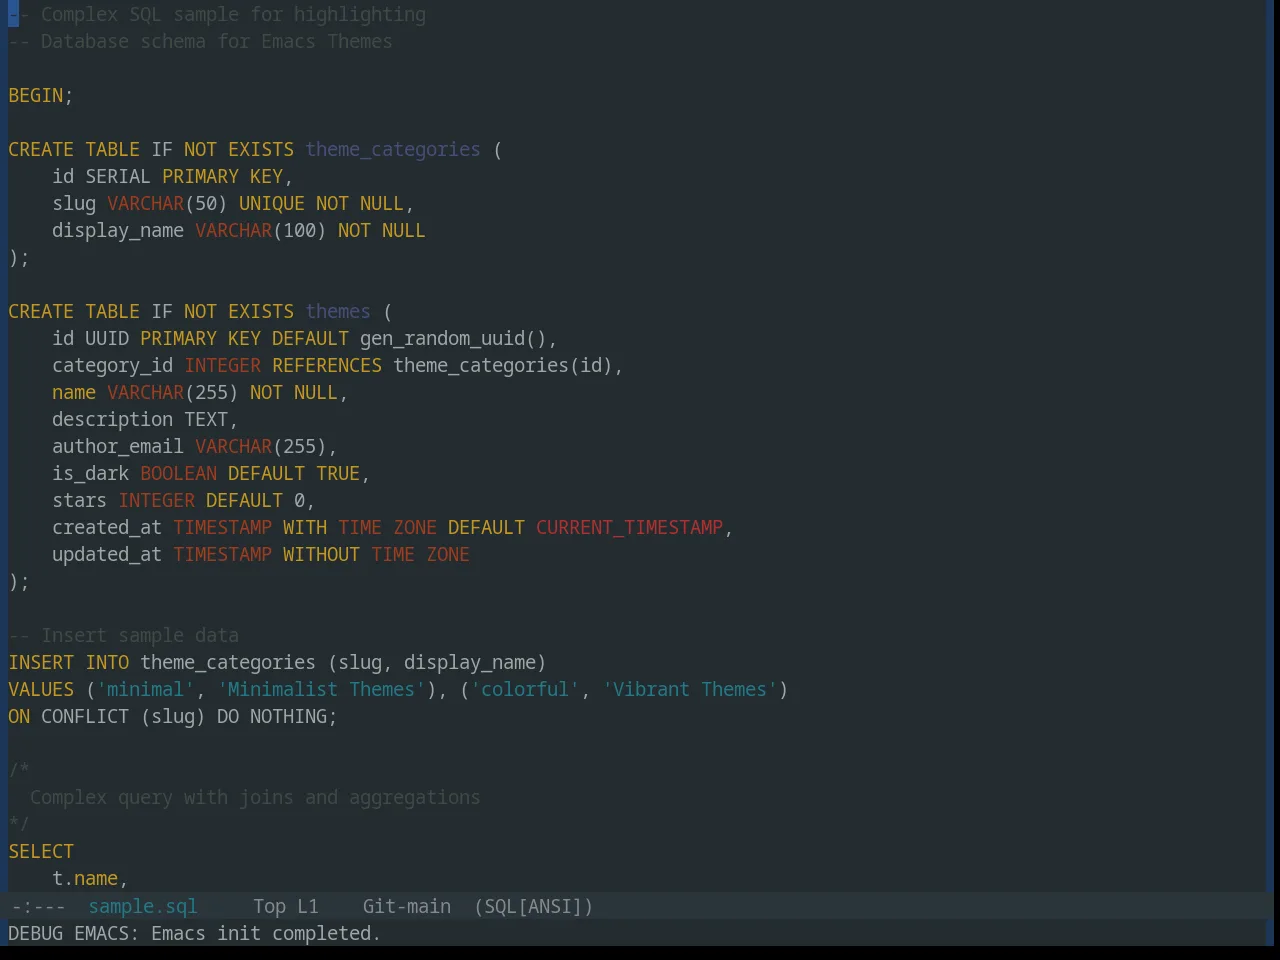This screenshot has width=1280, height=960.
Task: Click author_email column name
Action: coord(118,447)
